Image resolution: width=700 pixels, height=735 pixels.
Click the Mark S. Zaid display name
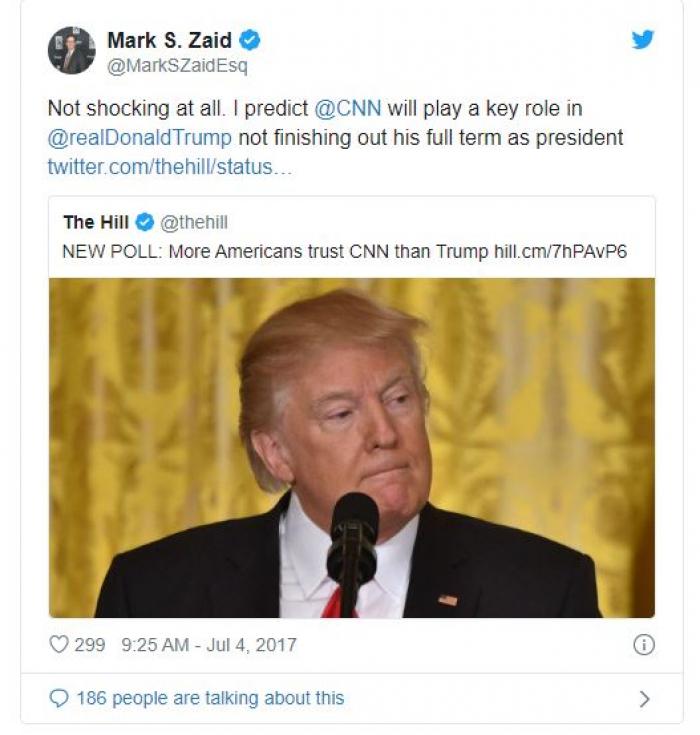tap(170, 40)
